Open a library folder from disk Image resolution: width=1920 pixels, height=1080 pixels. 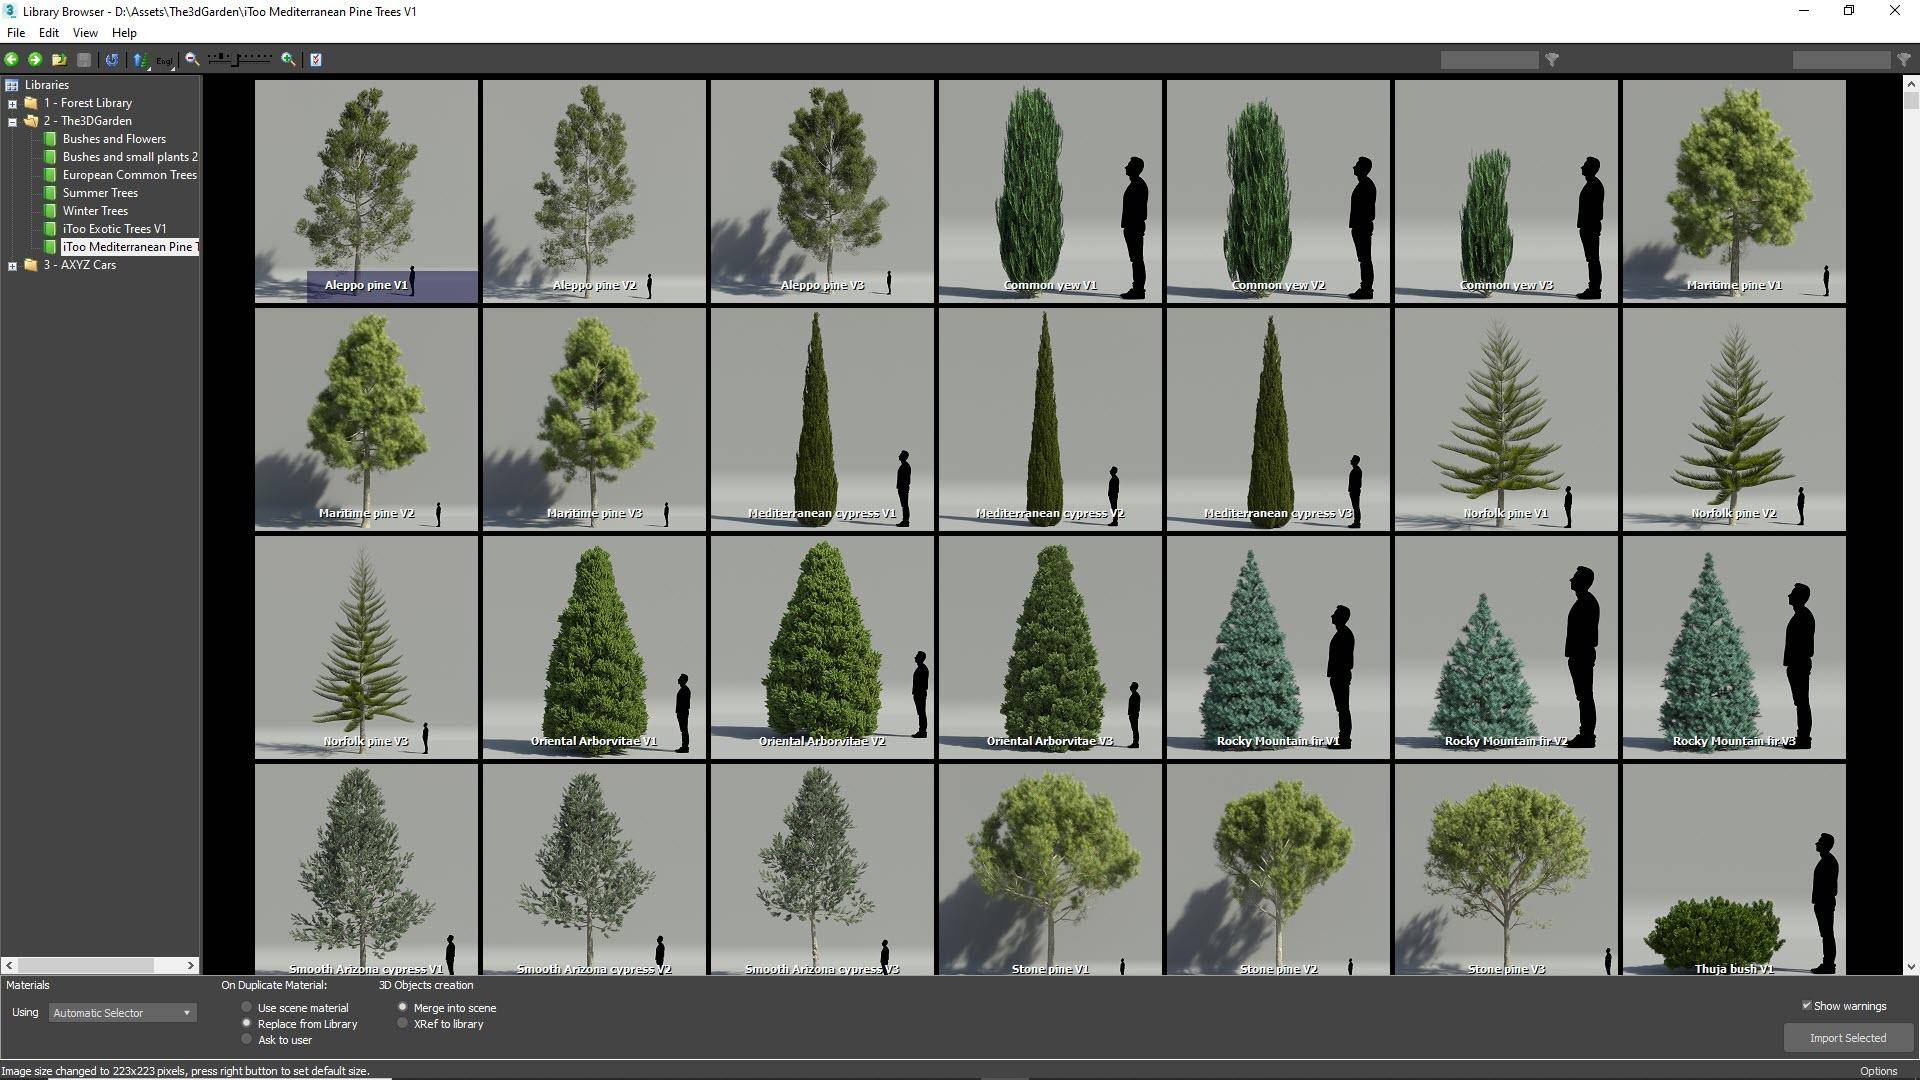click(x=58, y=60)
